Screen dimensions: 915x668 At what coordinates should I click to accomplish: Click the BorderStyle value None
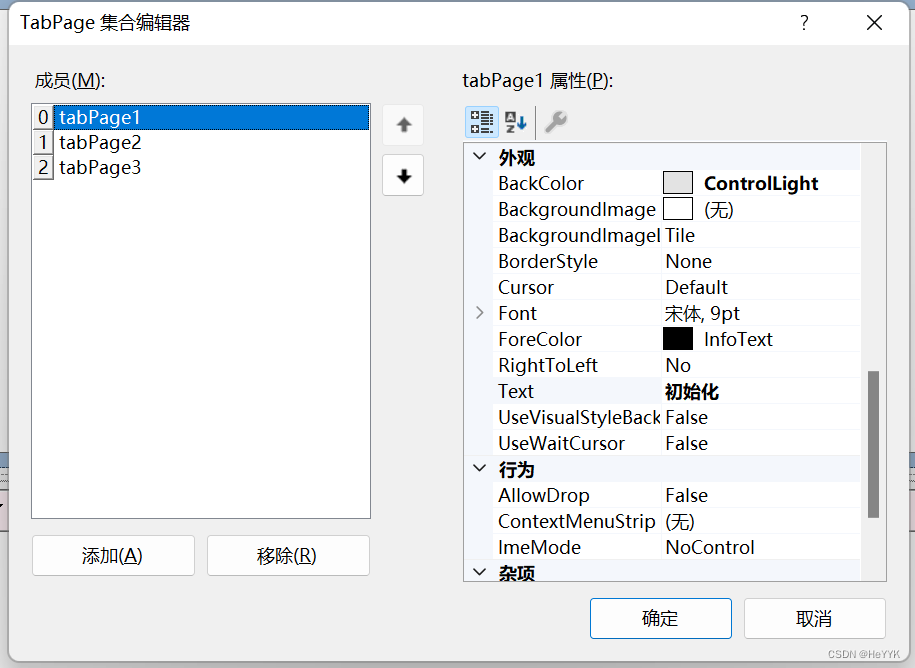(689, 261)
